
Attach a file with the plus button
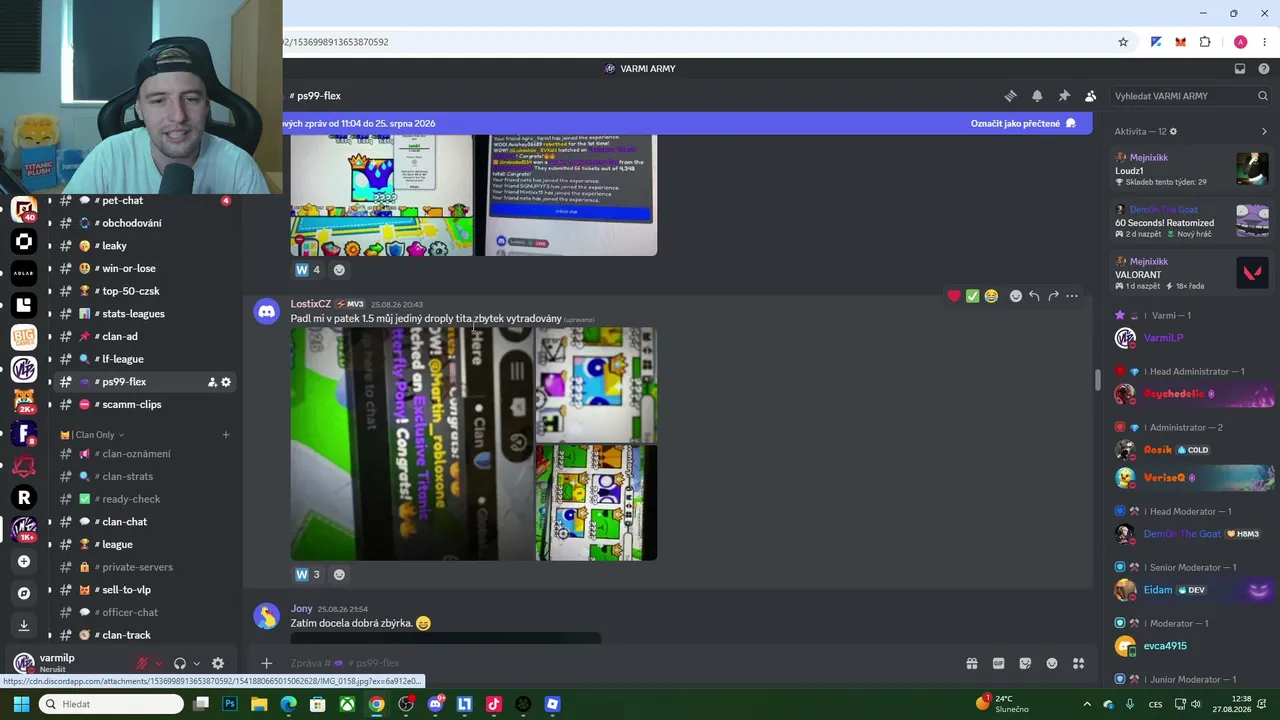[x=266, y=663]
